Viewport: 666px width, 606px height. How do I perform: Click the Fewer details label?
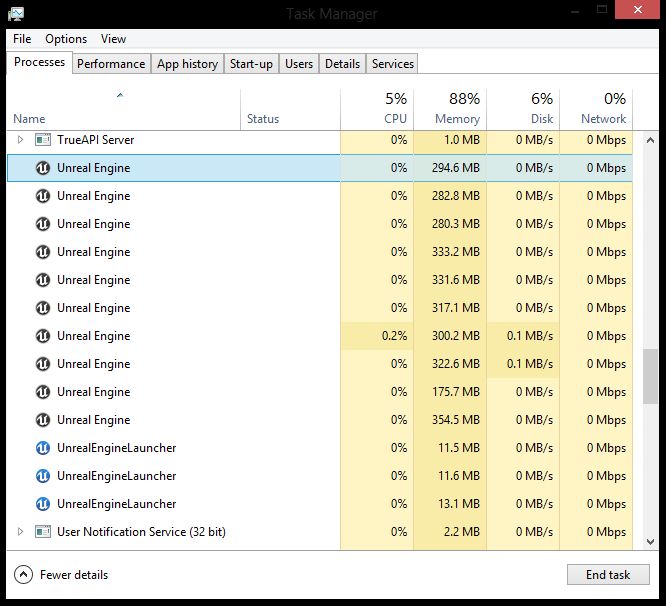[74, 575]
